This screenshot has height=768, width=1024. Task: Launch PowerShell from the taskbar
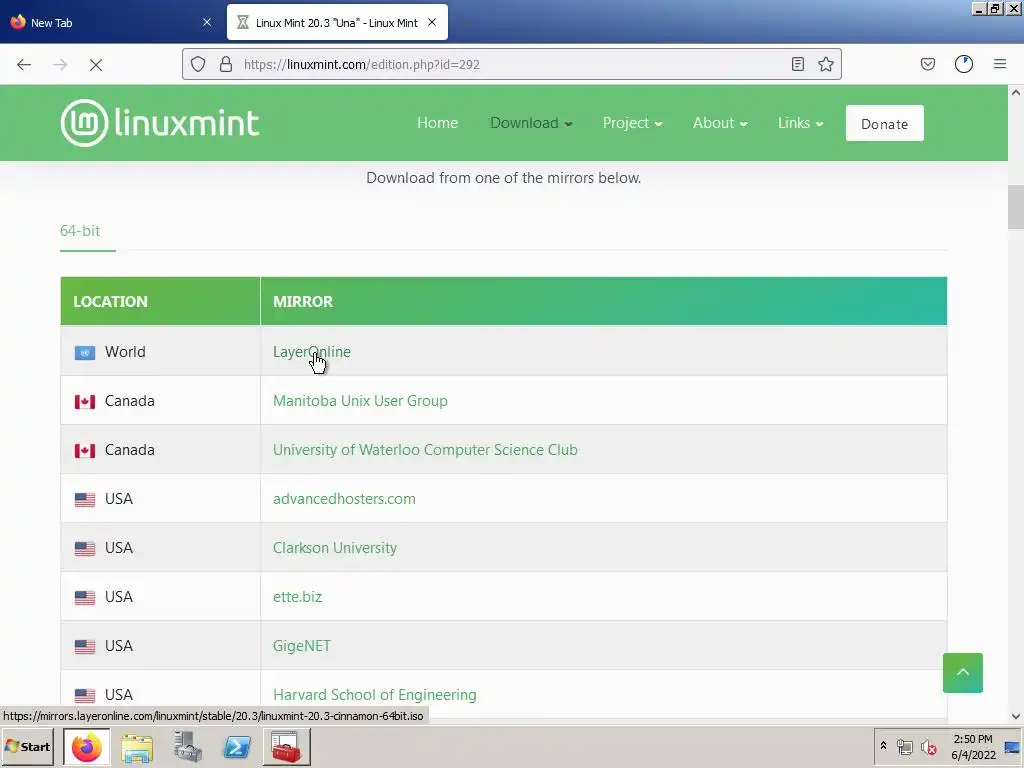[237, 747]
